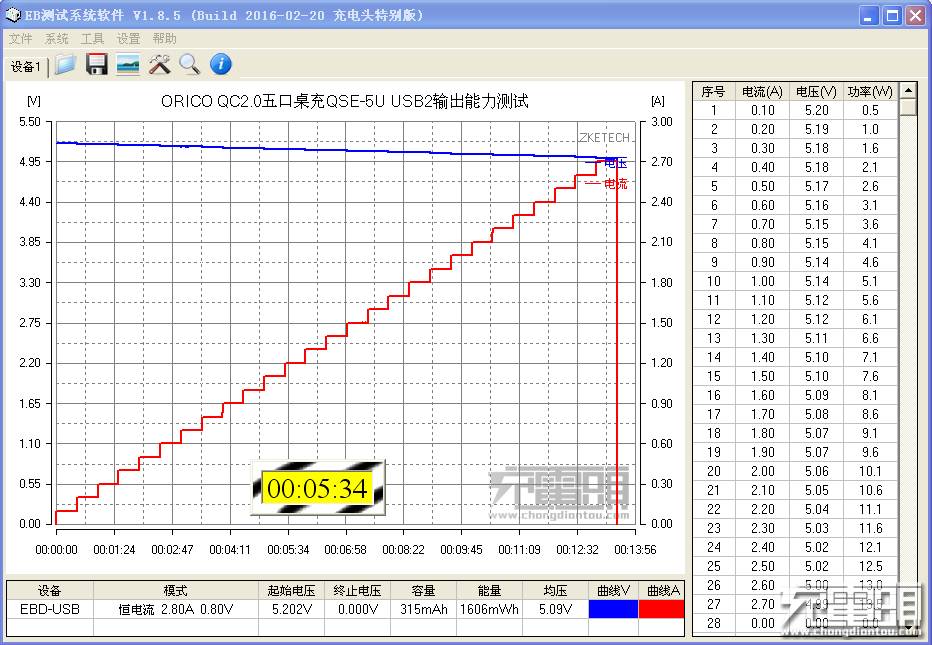The height and width of the screenshot is (645, 932).
Task: Click the 5.20 voltage cell in row 1
Action: tap(816, 110)
